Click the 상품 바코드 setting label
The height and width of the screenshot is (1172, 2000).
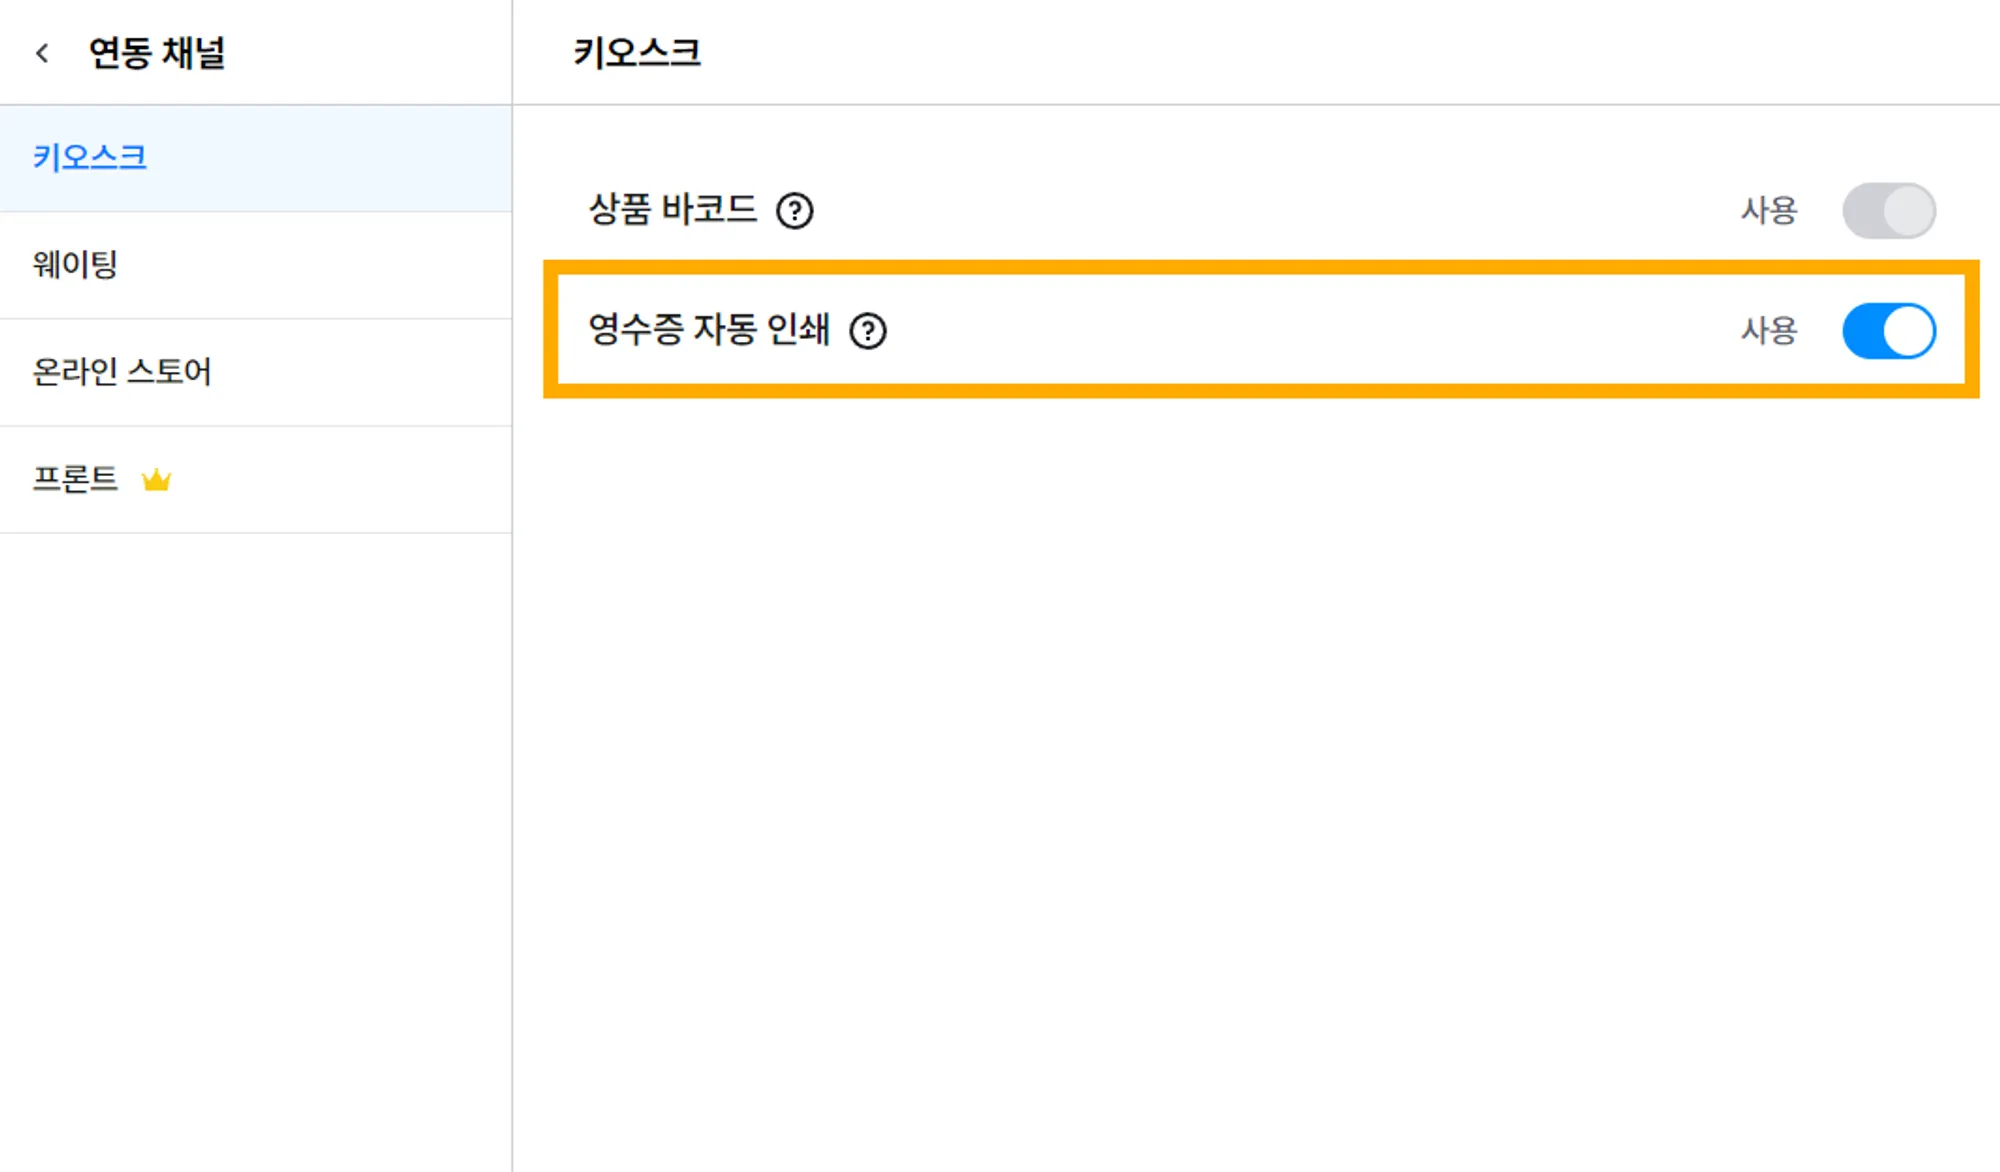[673, 210]
